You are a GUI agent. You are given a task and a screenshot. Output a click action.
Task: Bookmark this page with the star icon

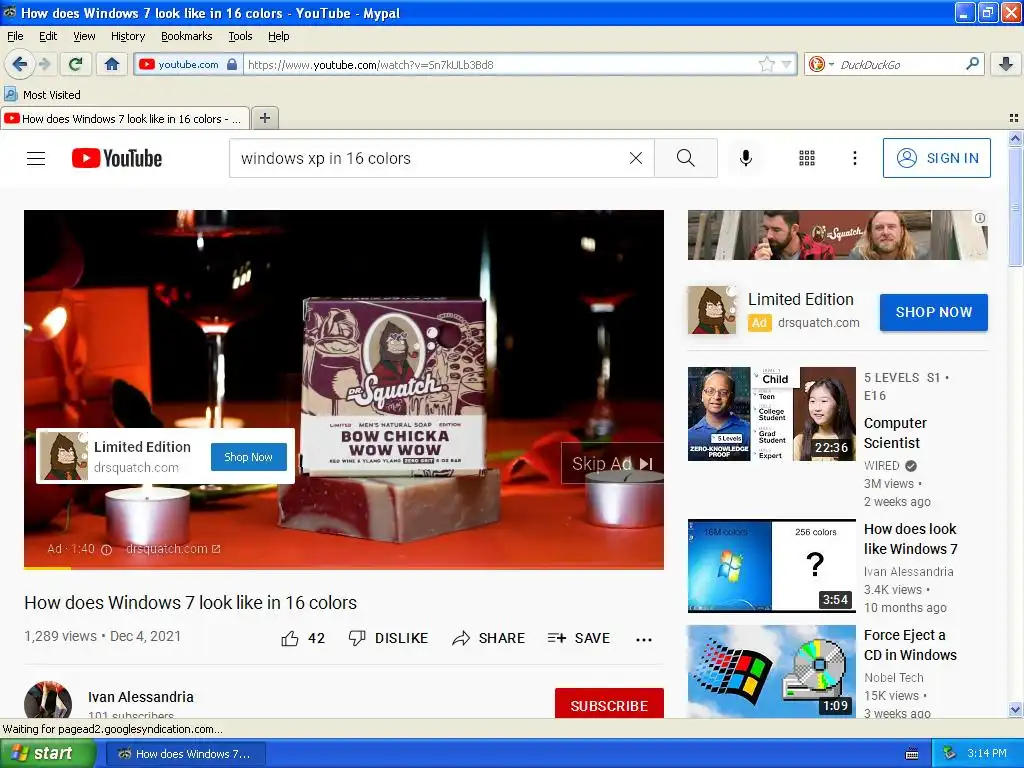[x=767, y=64]
